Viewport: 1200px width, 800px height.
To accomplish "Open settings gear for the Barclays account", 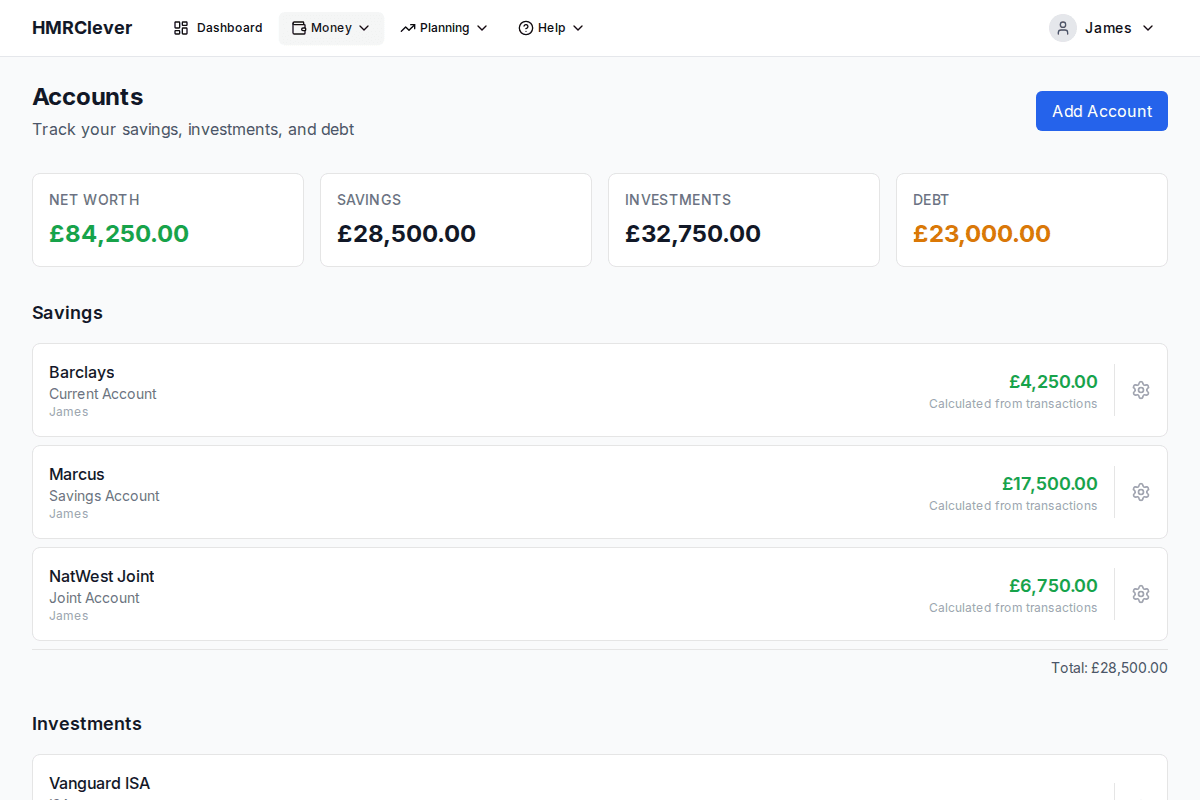I will pos(1140,390).
